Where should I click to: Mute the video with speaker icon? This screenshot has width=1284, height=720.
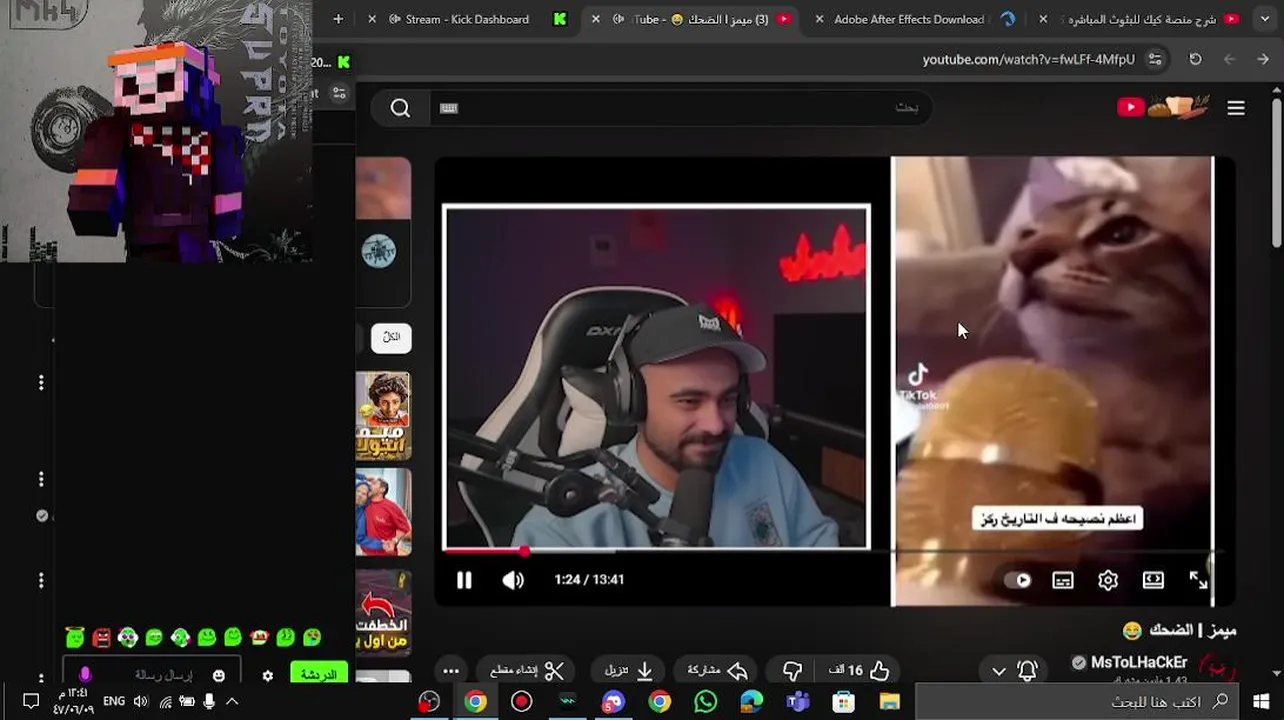(x=513, y=580)
